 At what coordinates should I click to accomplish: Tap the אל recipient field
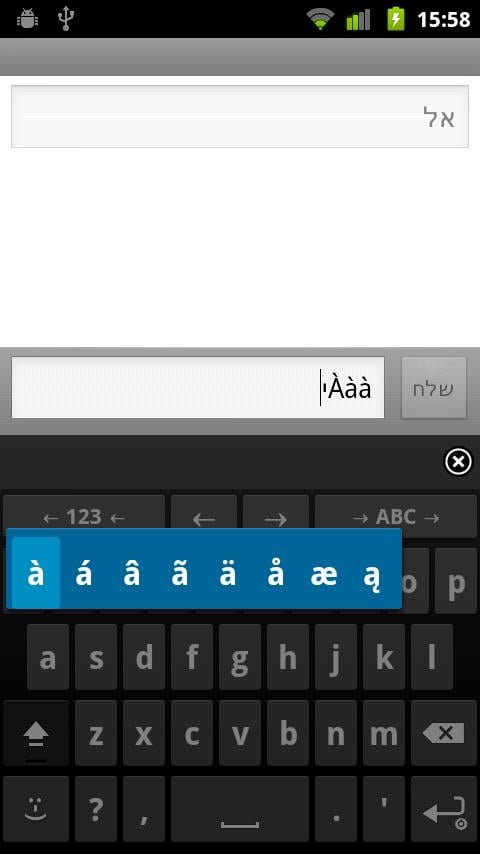pos(240,117)
